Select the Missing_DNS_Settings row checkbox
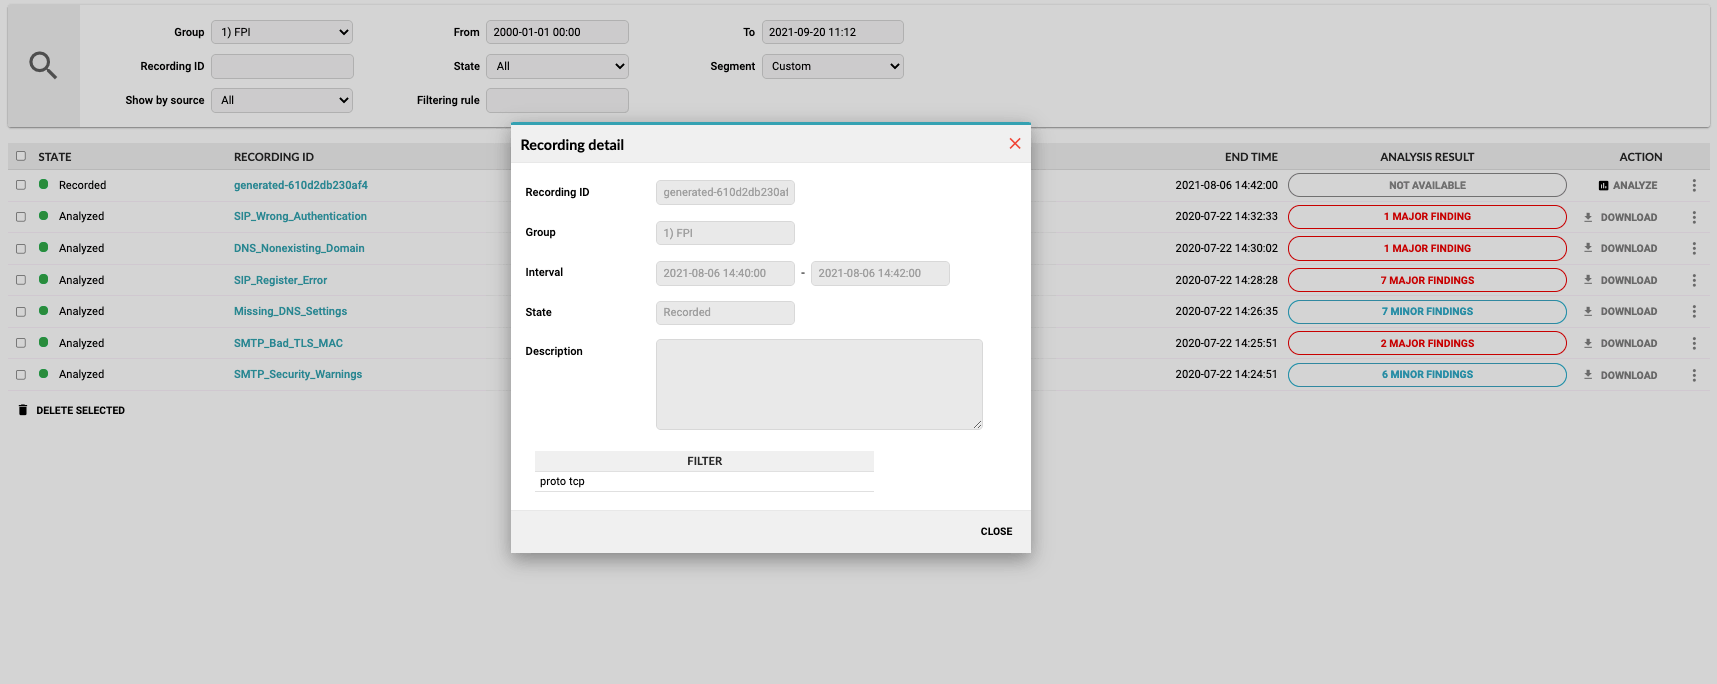 point(21,312)
